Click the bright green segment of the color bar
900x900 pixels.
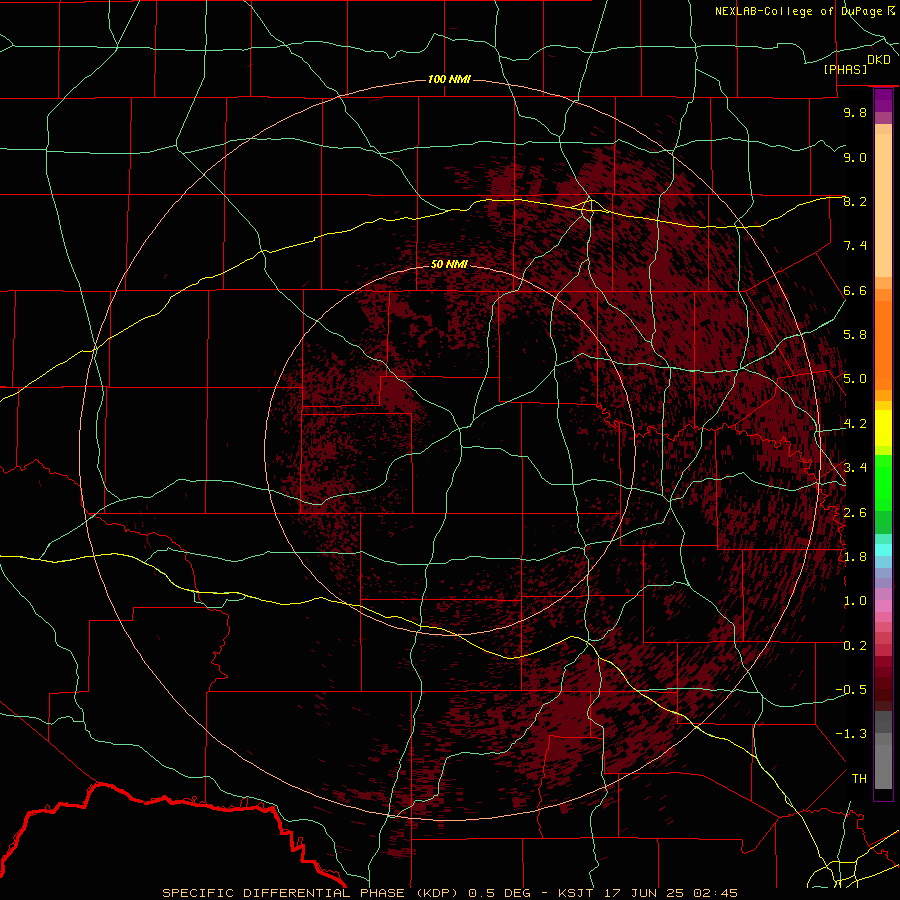tap(883, 482)
